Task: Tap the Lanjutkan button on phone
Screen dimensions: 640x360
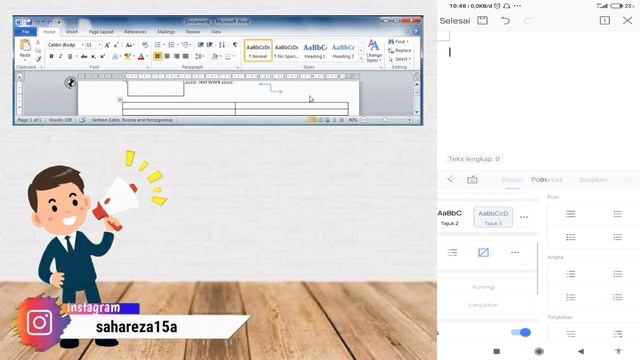Action: pos(483,305)
